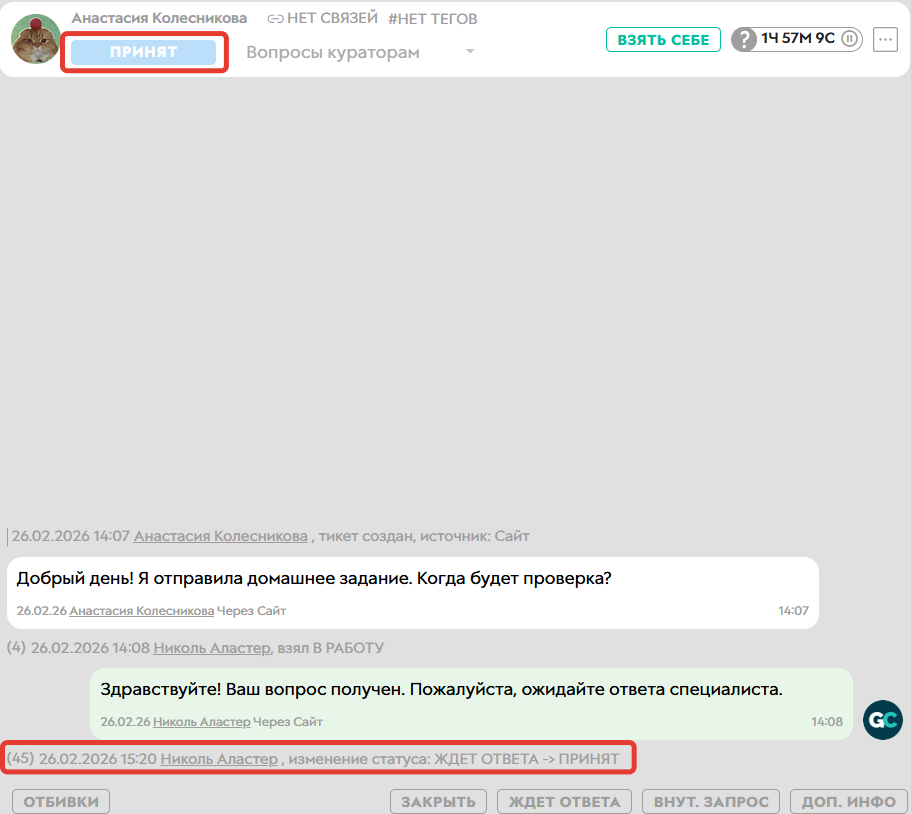The image size is (911, 814).
Task: Click the #НЕТ ТЕГОВ tag label
Action: 432,19
